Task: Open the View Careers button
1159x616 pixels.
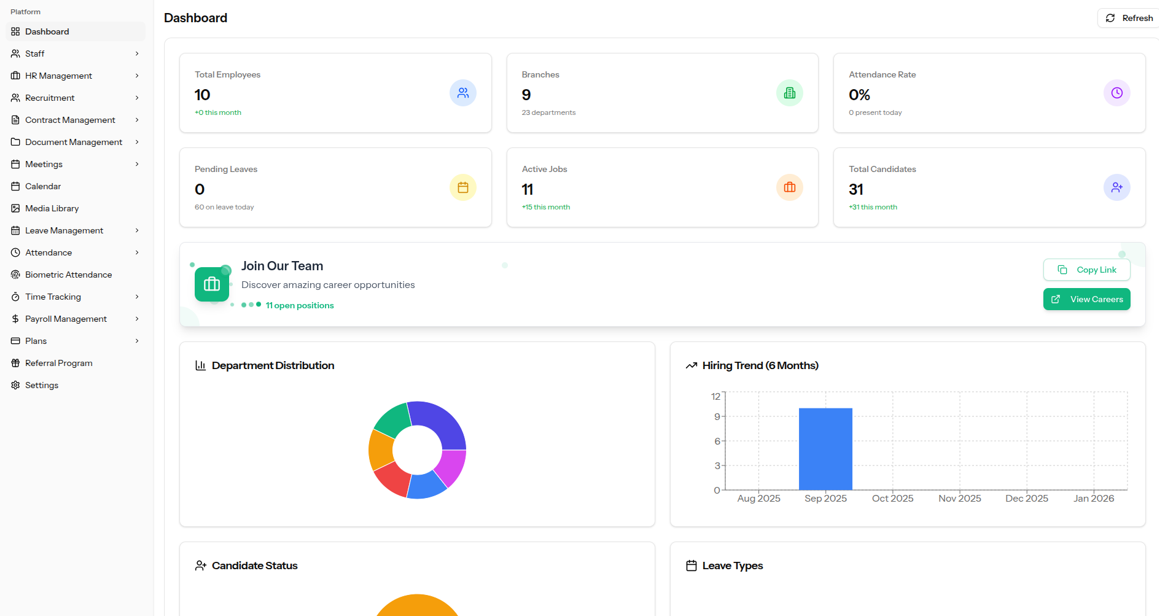Action: tap(1086, 299)
